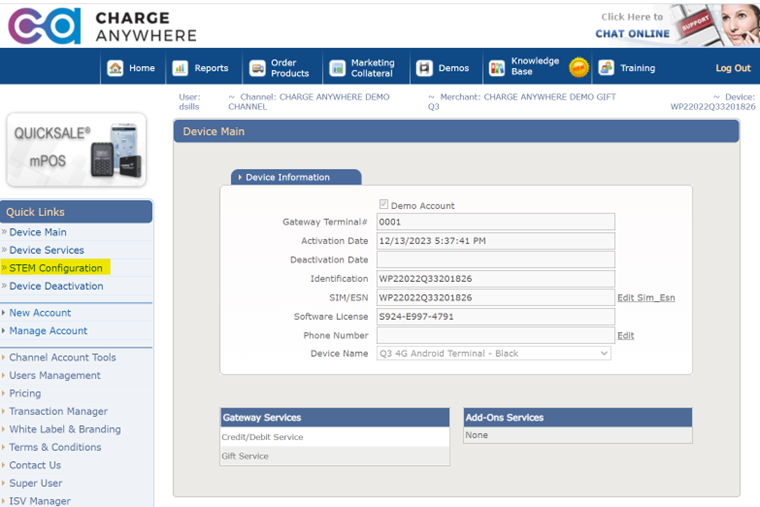Open the Chat Online support banner
This screenshot has width=760, height=507.
(x=675, y=25)
